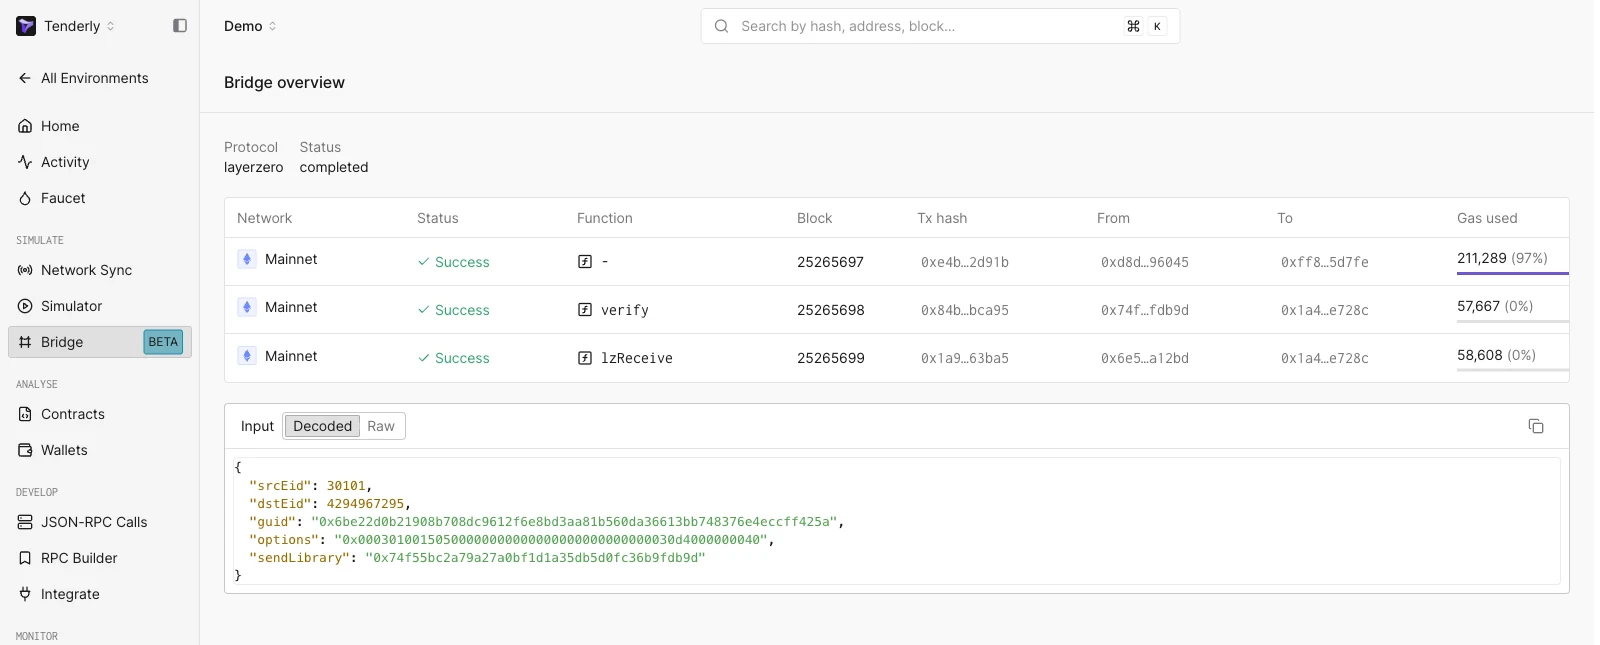Click the Home house icon
Viewport: 1600px width, 645px height.
[25, 126]
